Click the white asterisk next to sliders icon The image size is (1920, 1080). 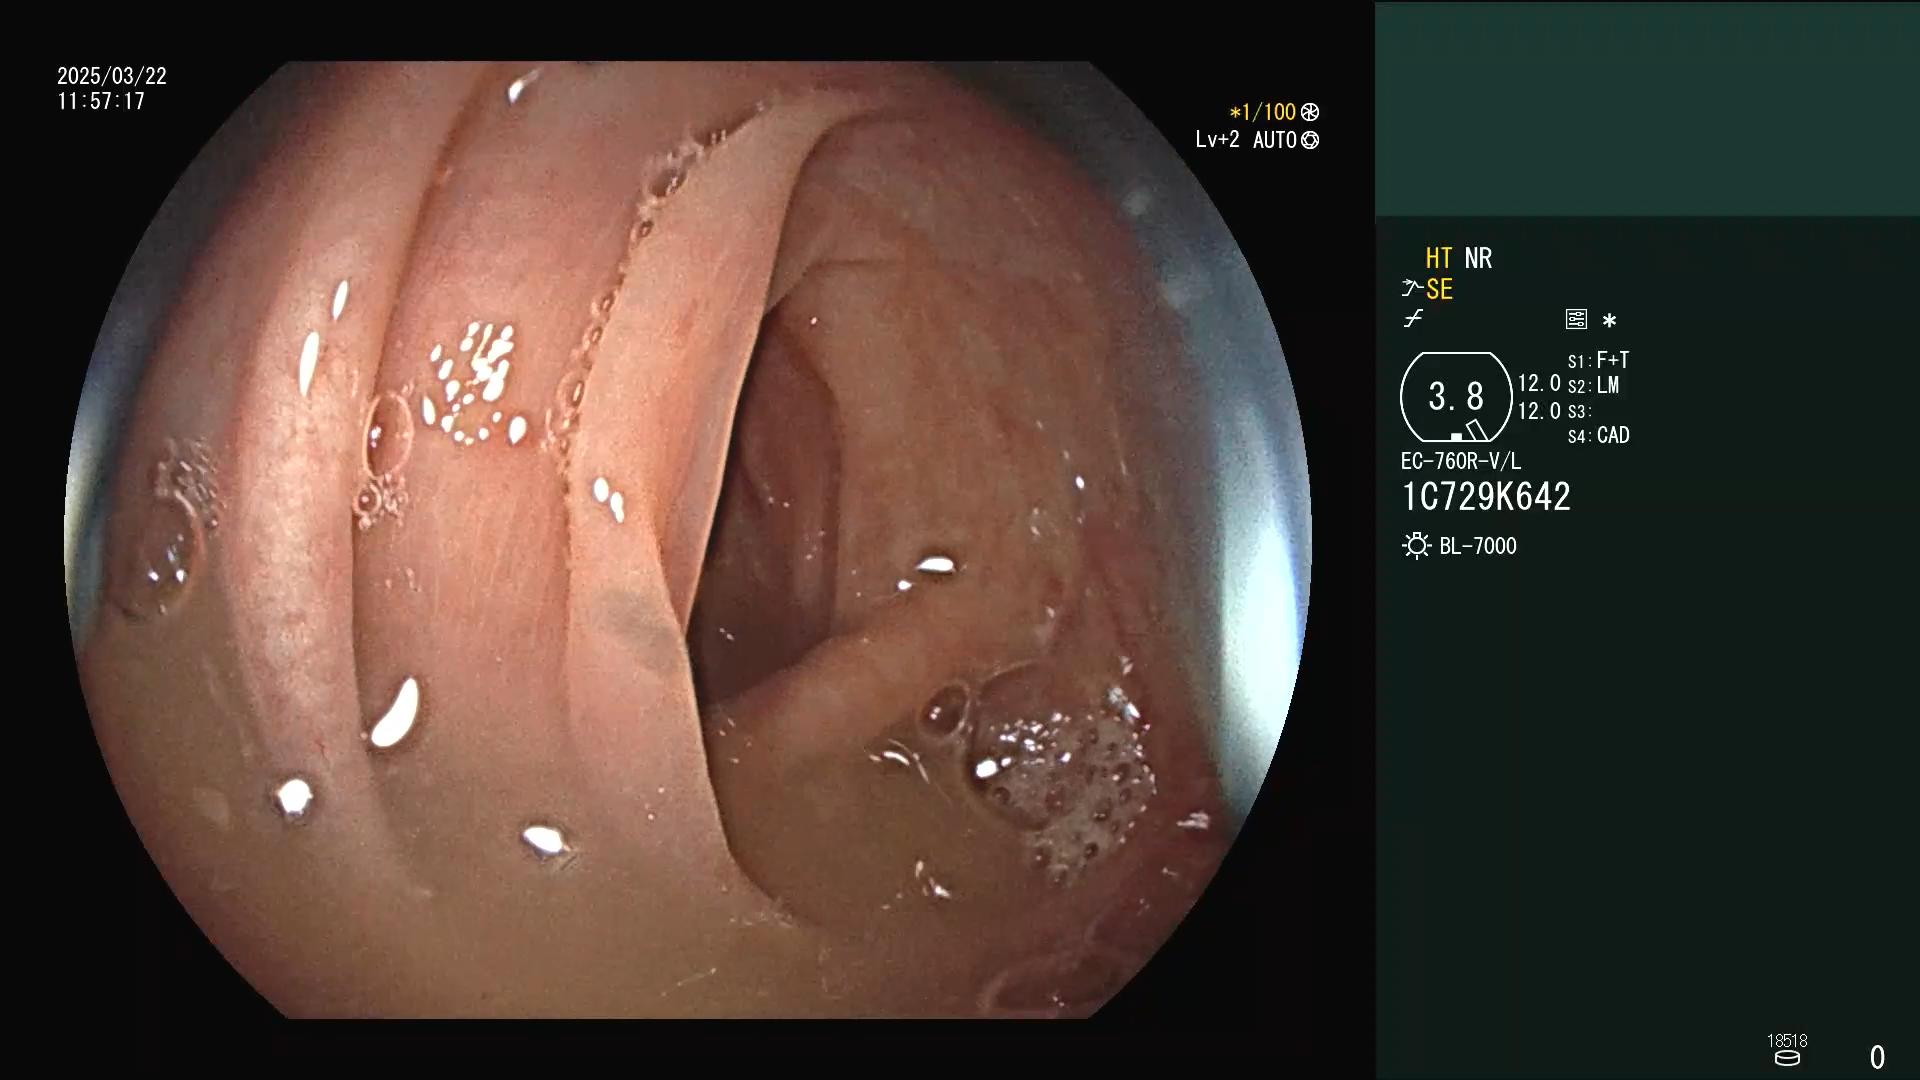1609,321
